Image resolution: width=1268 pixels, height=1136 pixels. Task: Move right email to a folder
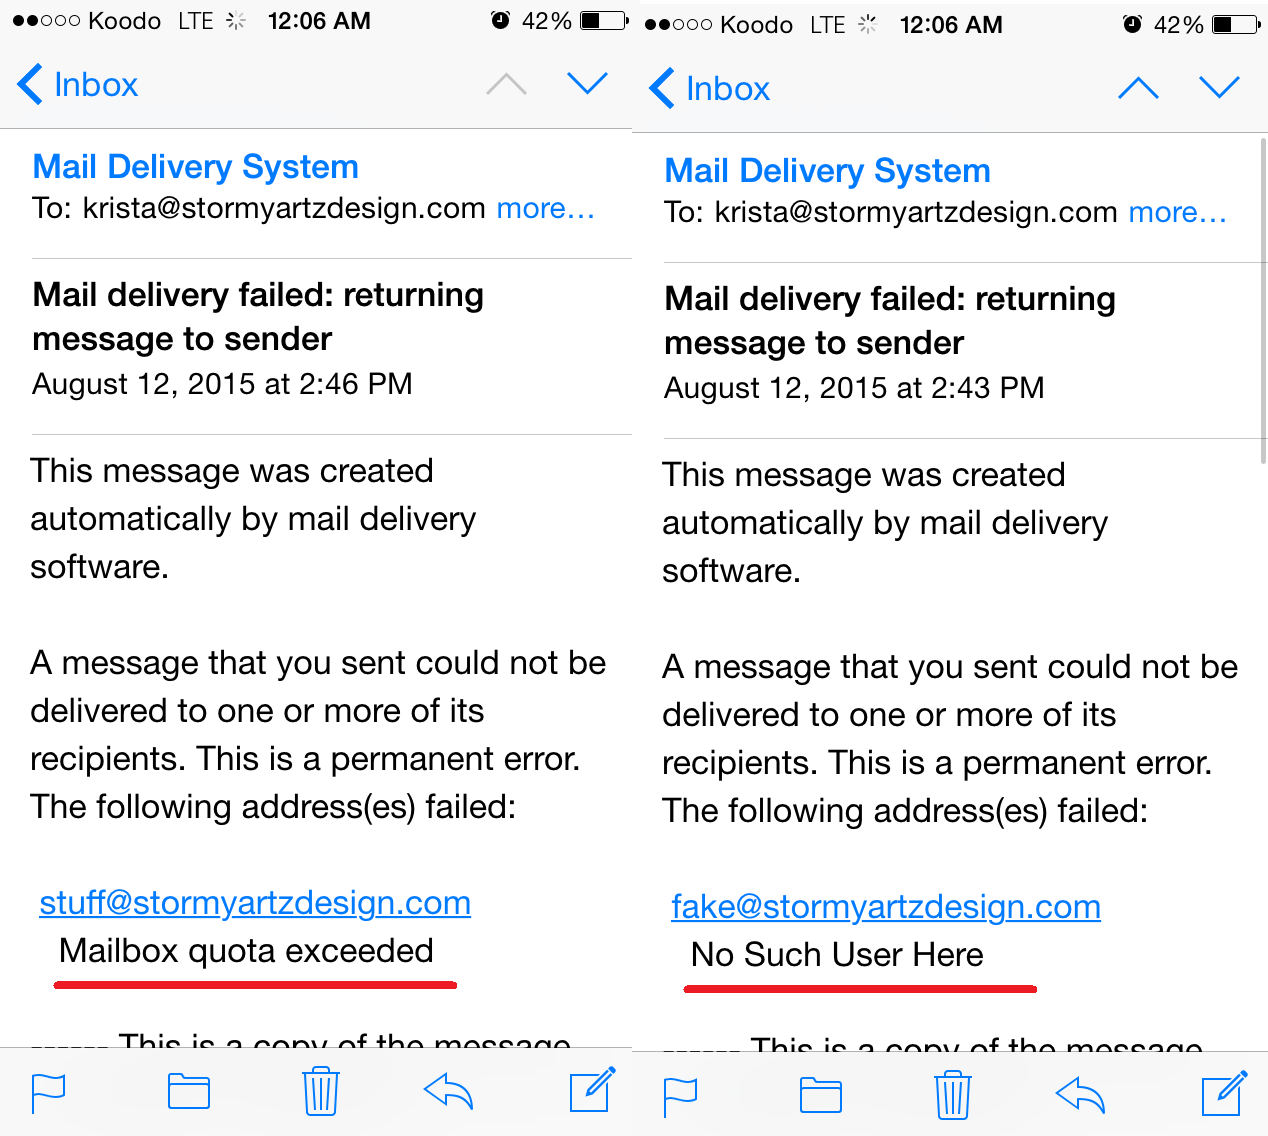[820, 1096]
